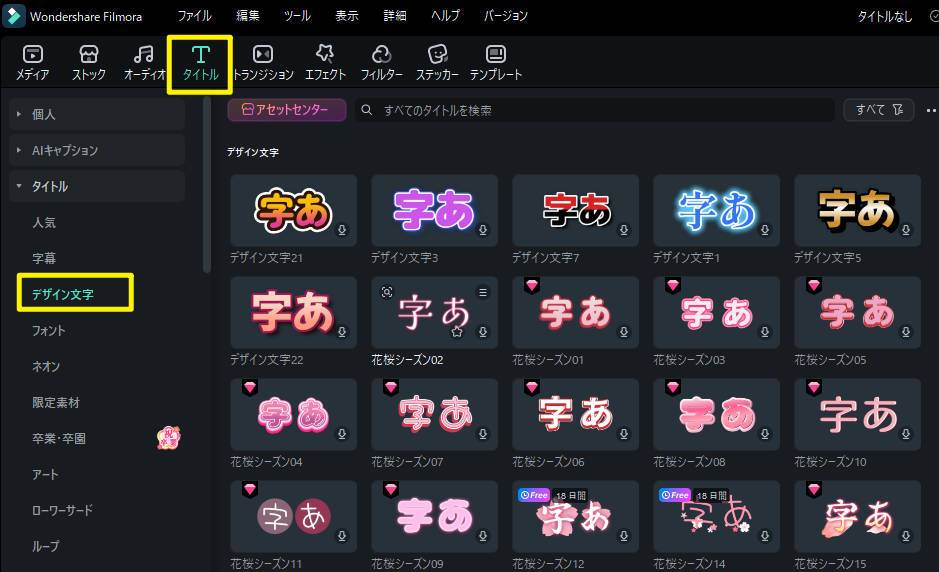The image size is (939, 572).
Task: Open the トランジション (Transitions) tab
Action: pyautogui.click(x=263, y=63)
